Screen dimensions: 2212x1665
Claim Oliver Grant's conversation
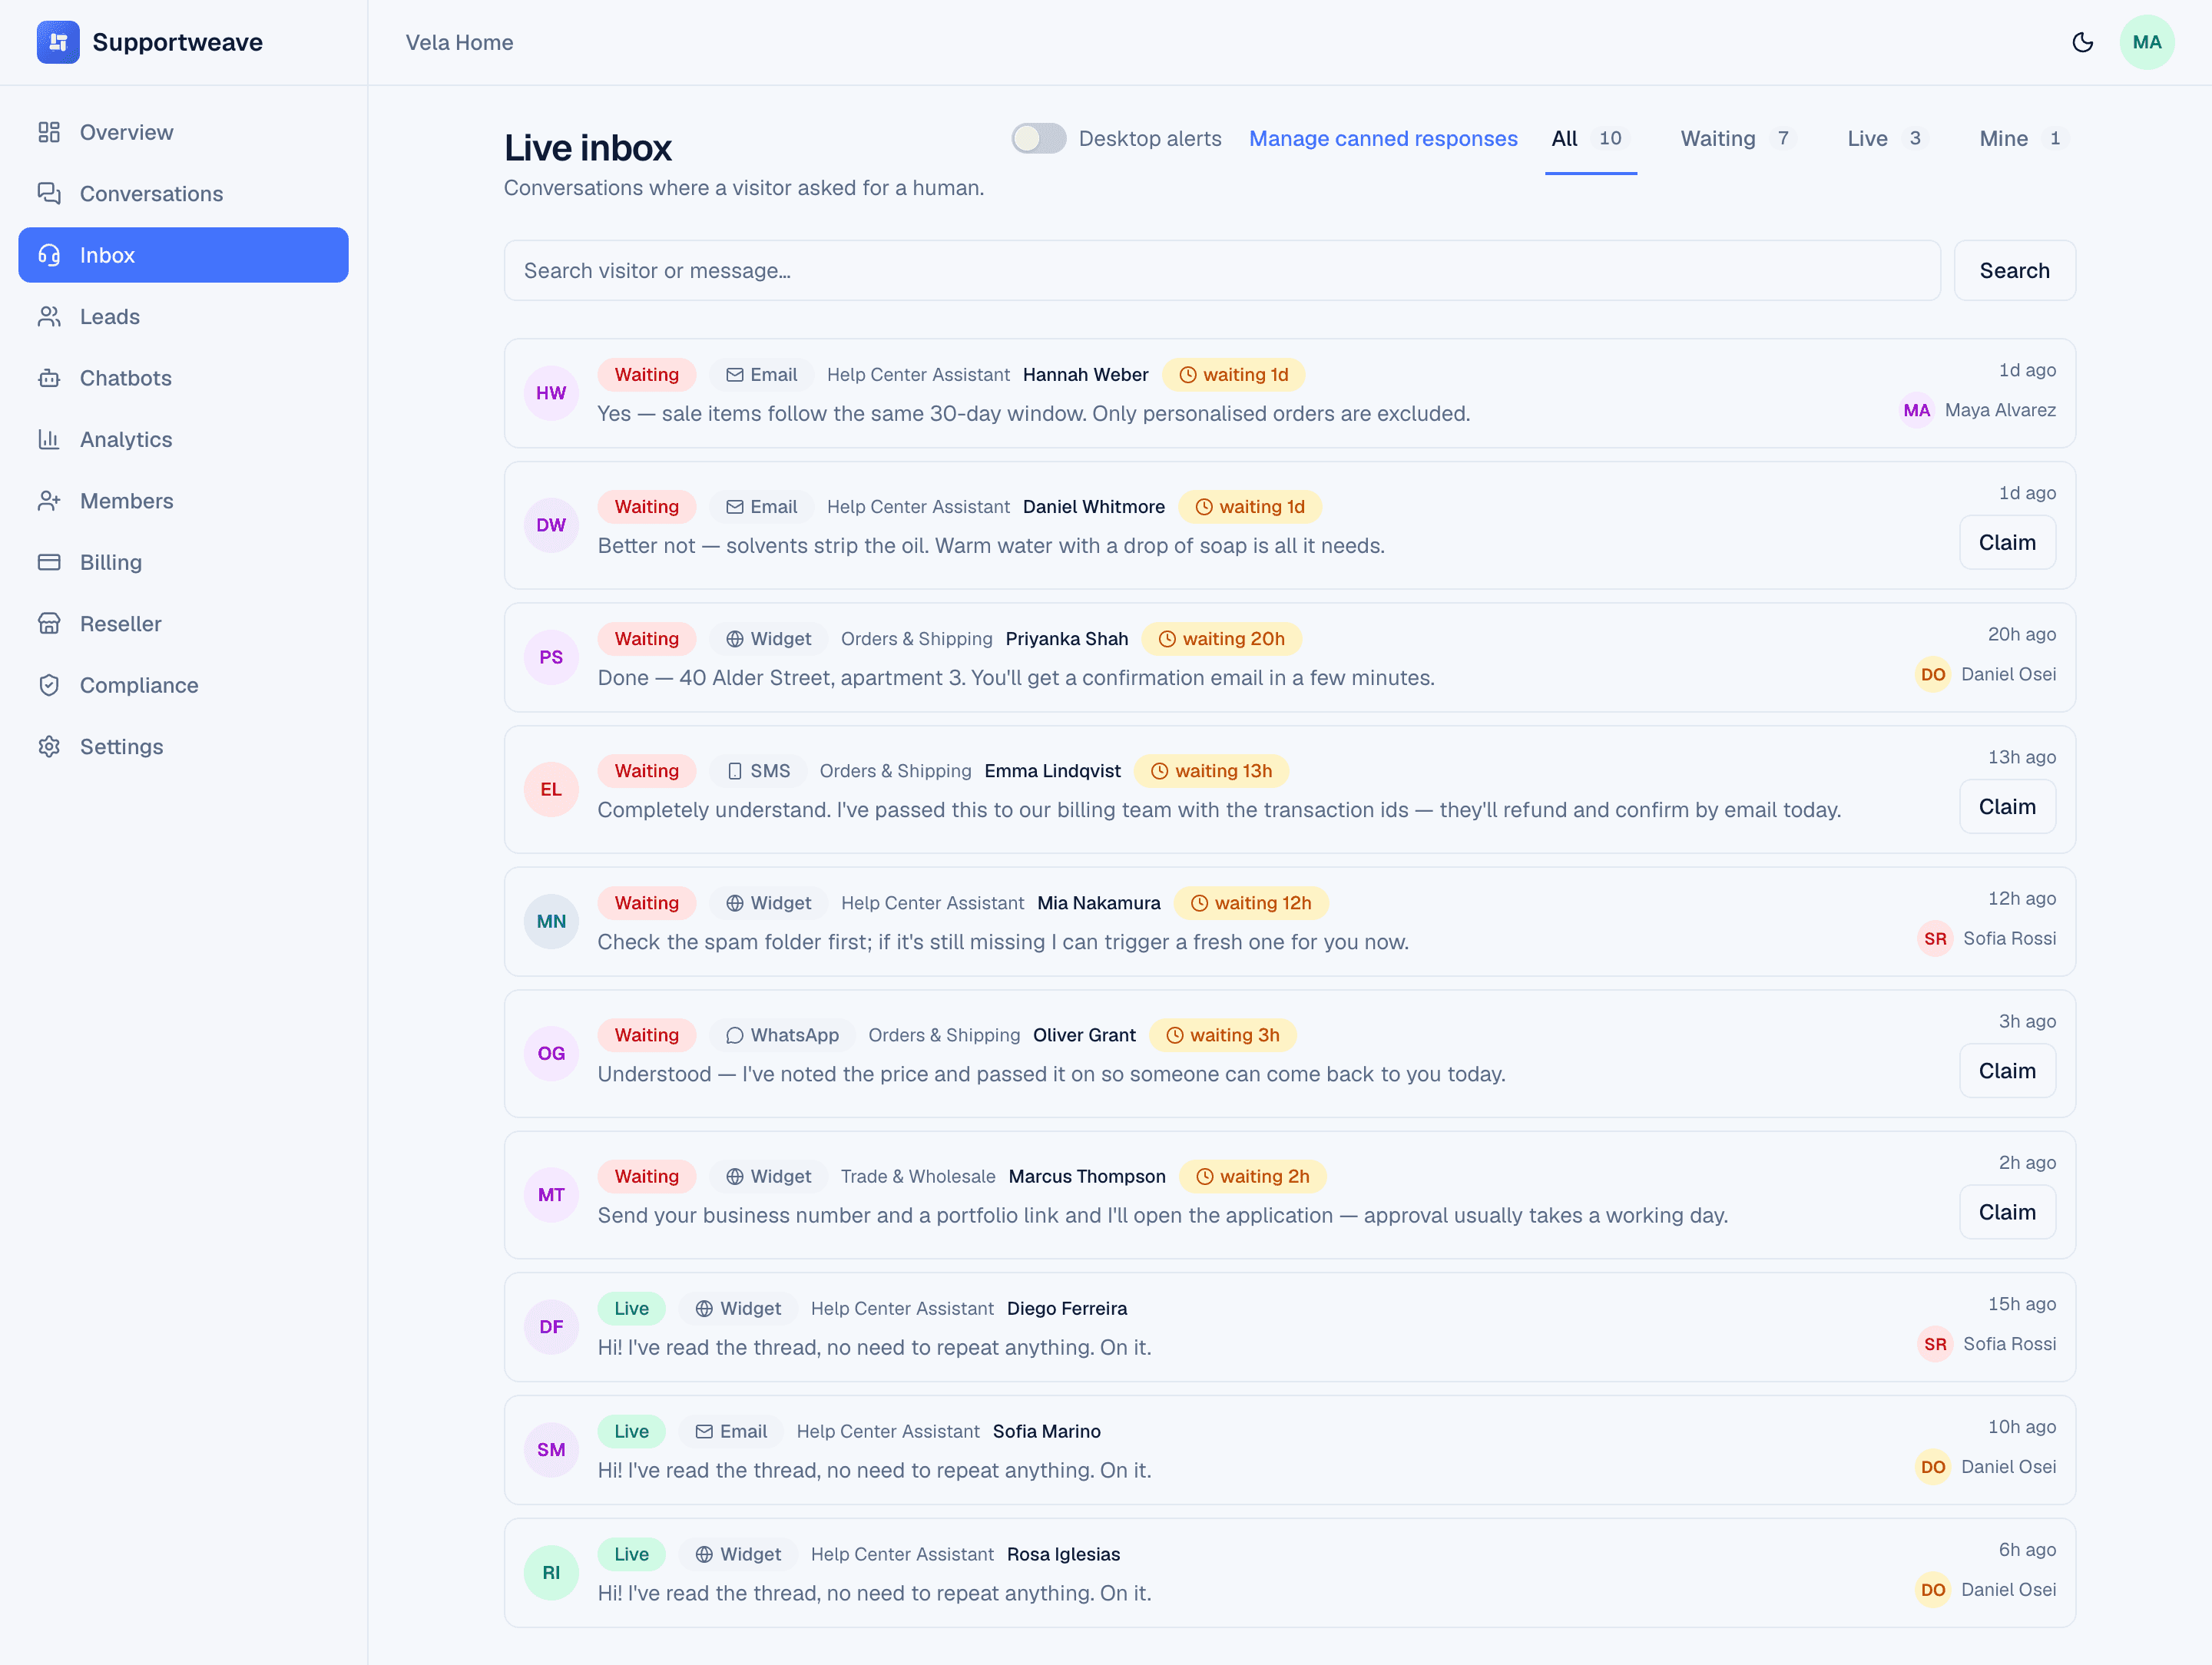tap(2007, 1070)
